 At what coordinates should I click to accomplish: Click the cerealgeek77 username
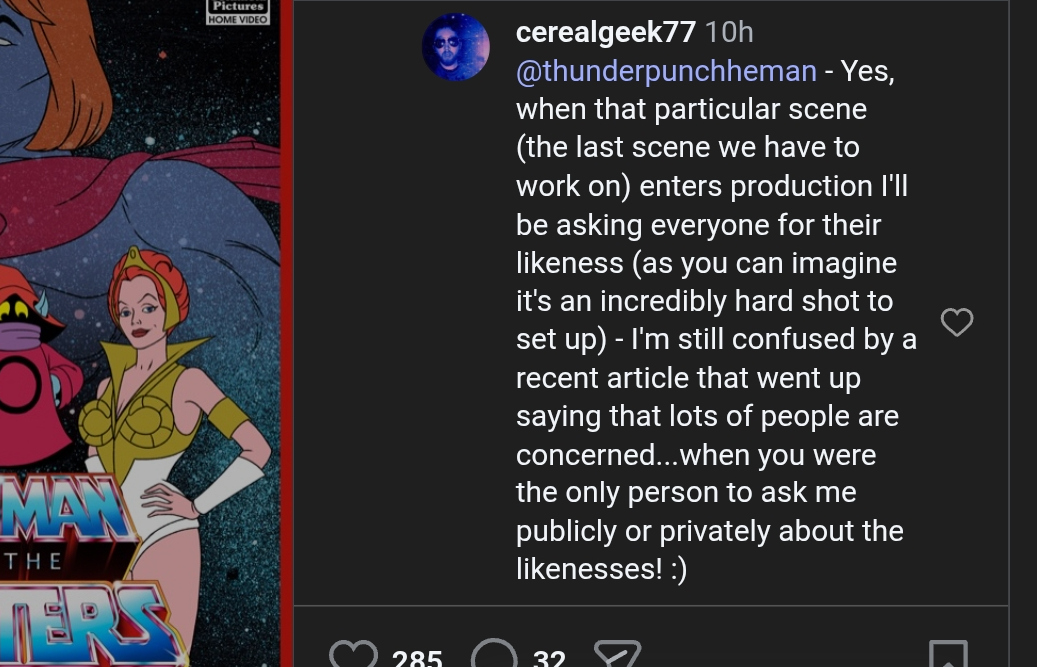pos(605,32)
